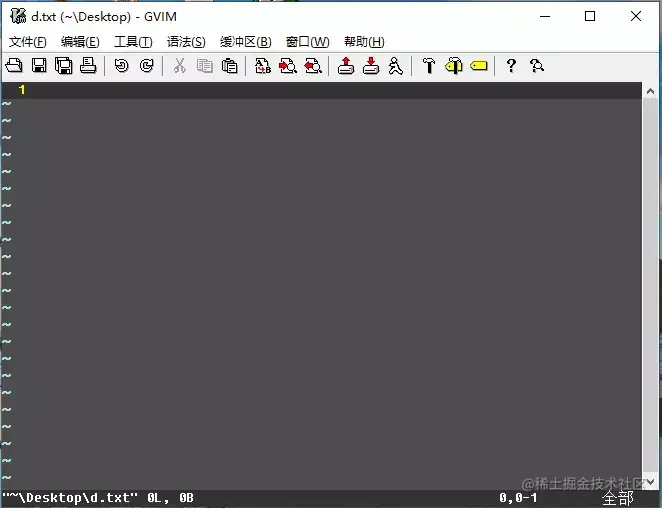The image size is (662, 508).
Task: Click the Undo toolbar icon
Action: pos(122,66)
